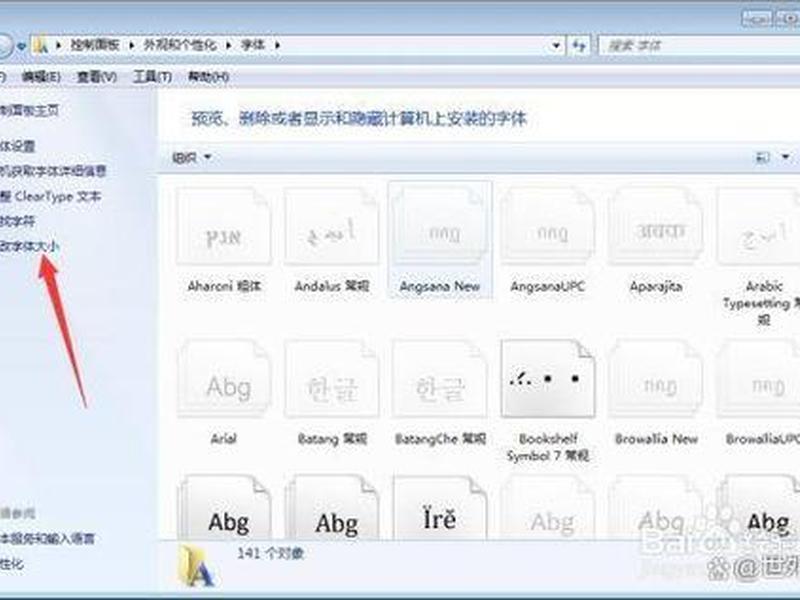This screenshot has width=800, height=600.
Task: Select the BatangChe 常规 font
Action: pyautogui.click(x=440, y=393)
